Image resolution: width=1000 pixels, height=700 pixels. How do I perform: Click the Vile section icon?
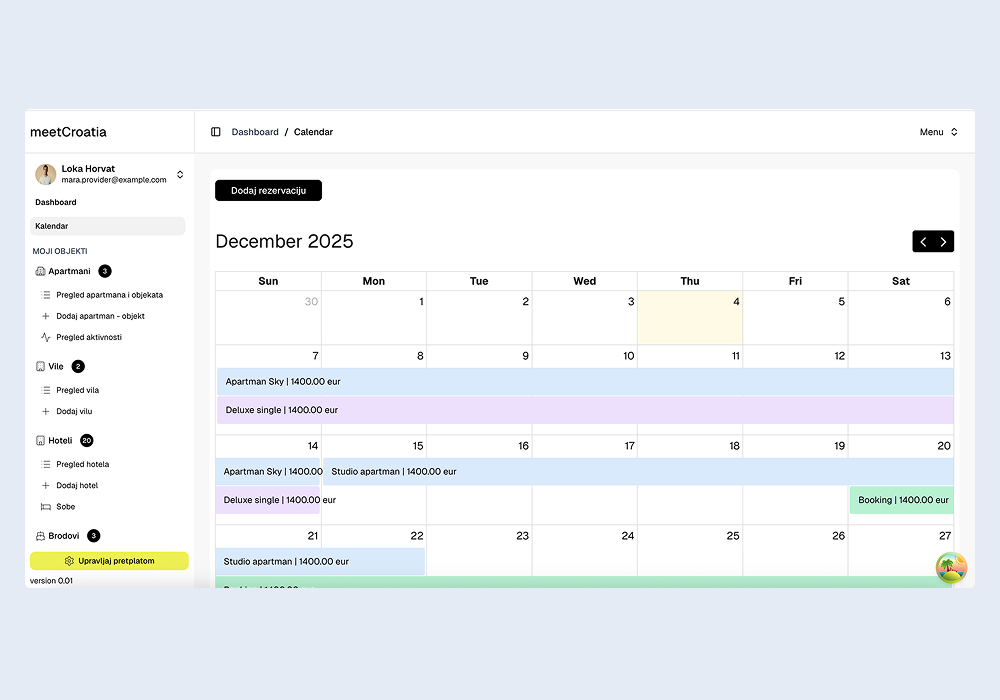(40, 367)
